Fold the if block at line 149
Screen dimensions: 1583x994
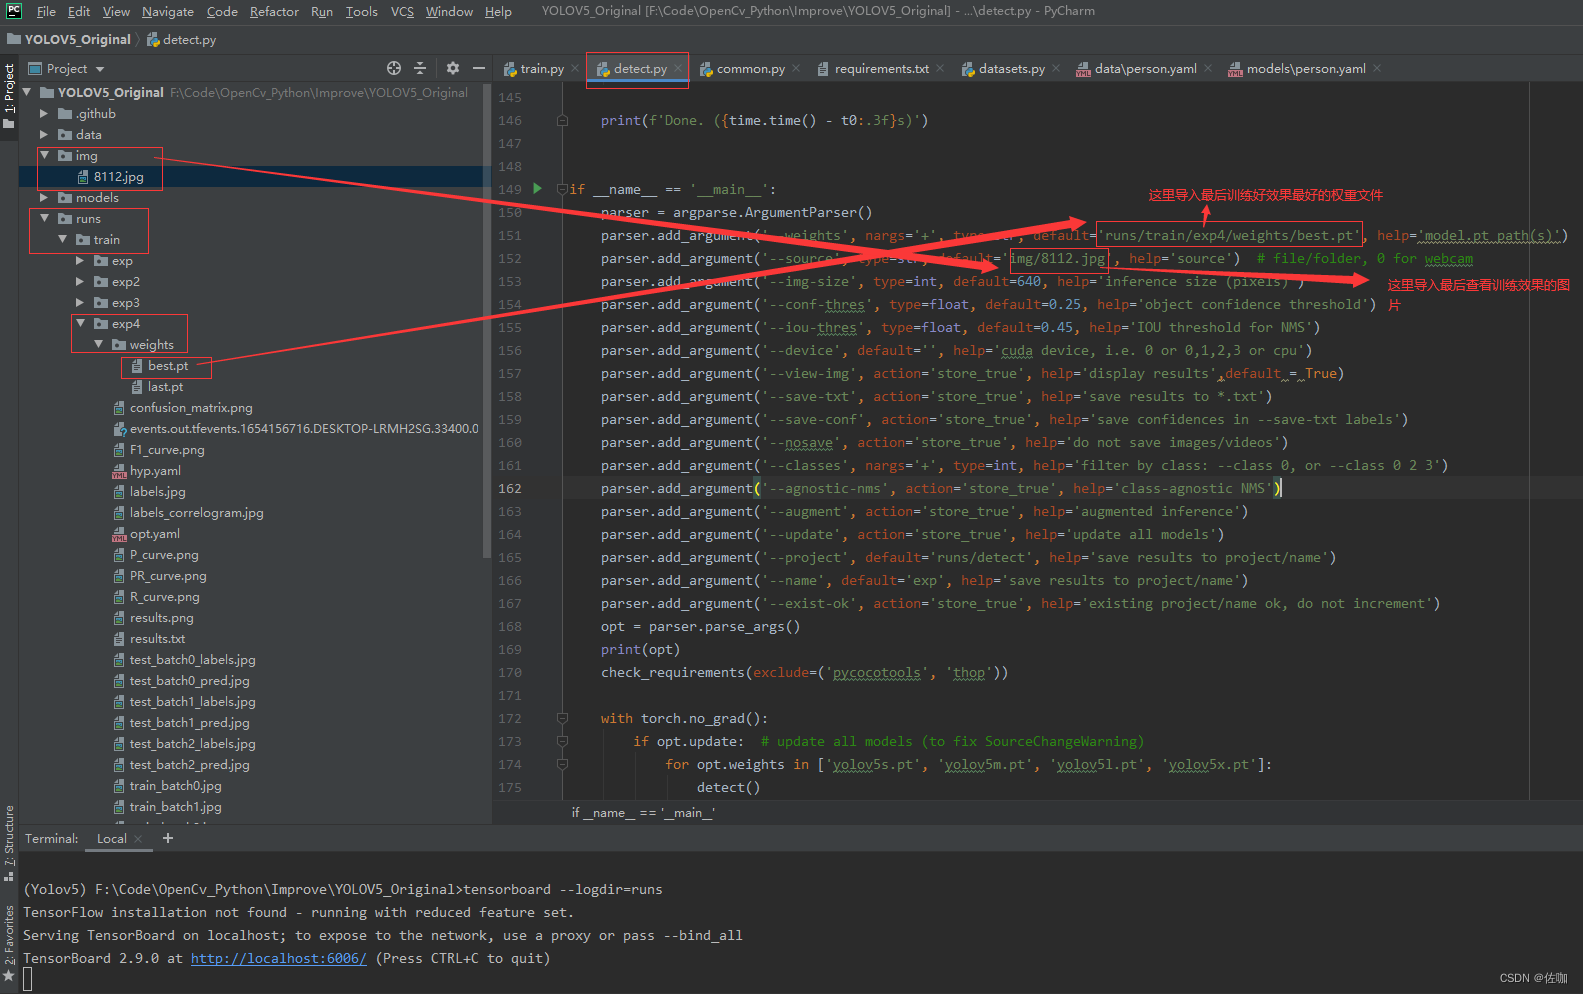562,189
